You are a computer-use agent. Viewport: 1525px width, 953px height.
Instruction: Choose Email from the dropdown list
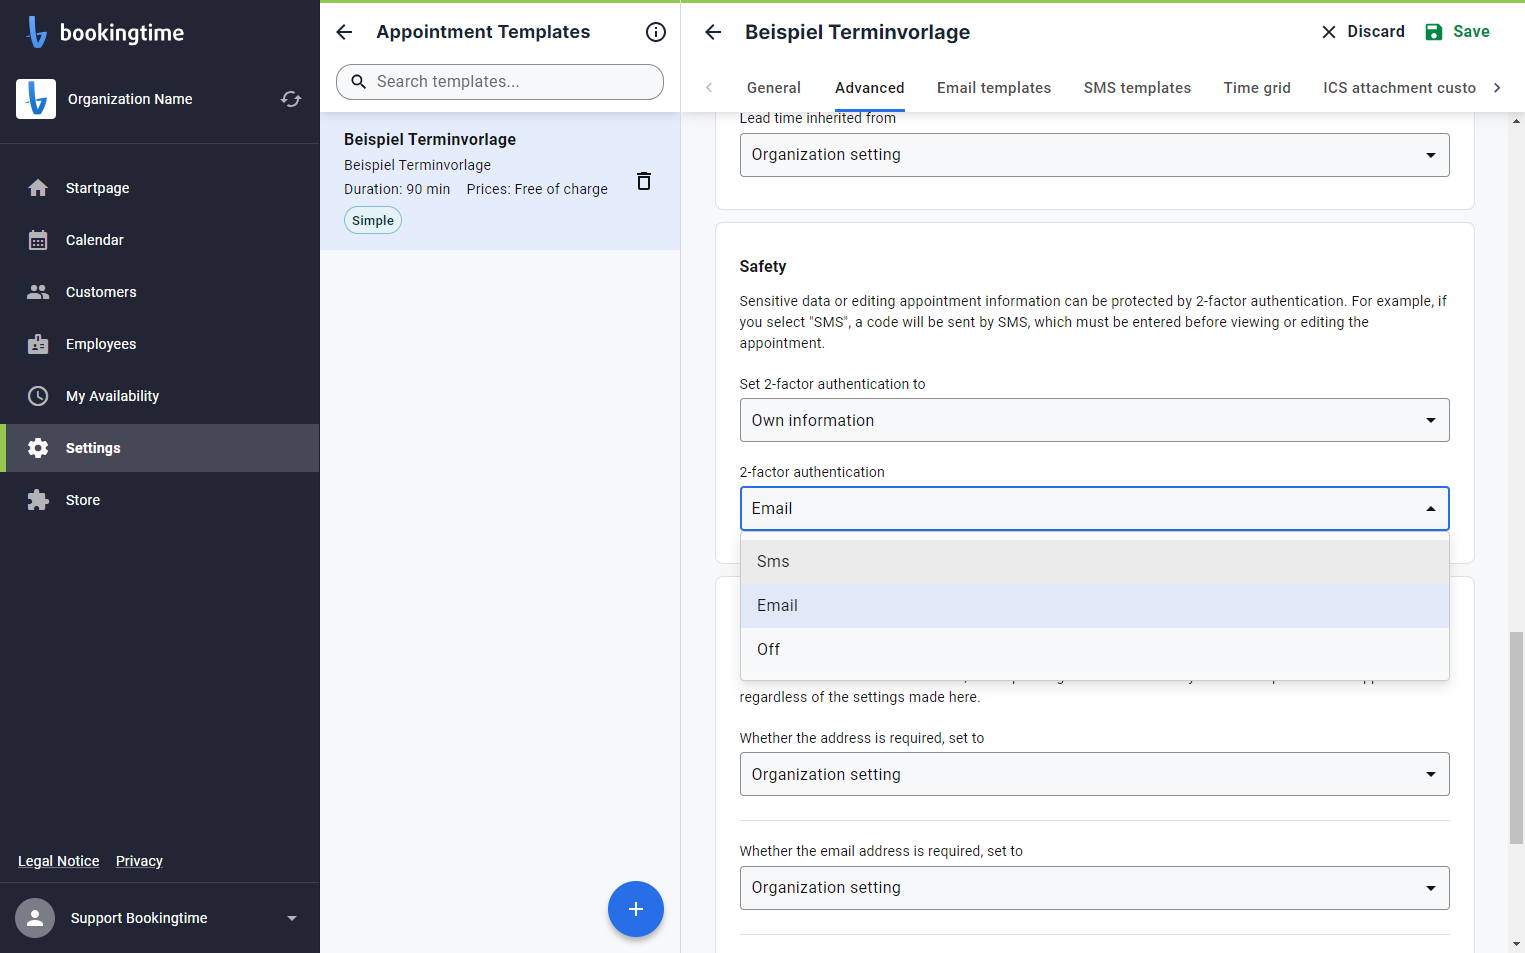point(1094,606)
